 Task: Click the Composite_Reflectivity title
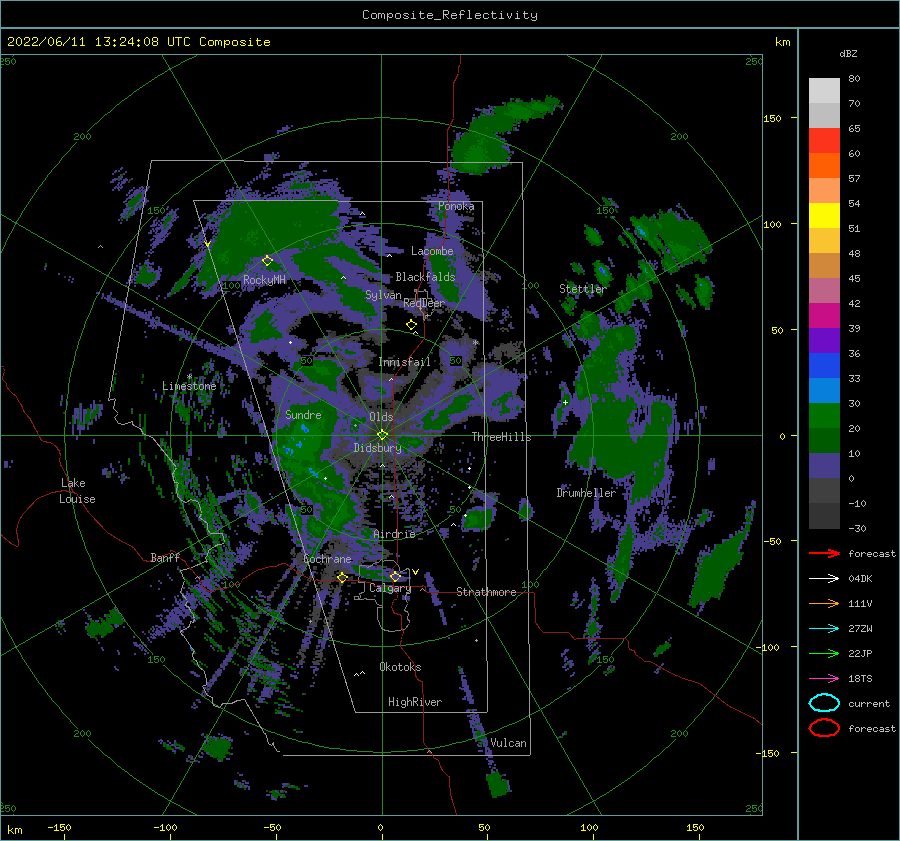coord(450,15)
